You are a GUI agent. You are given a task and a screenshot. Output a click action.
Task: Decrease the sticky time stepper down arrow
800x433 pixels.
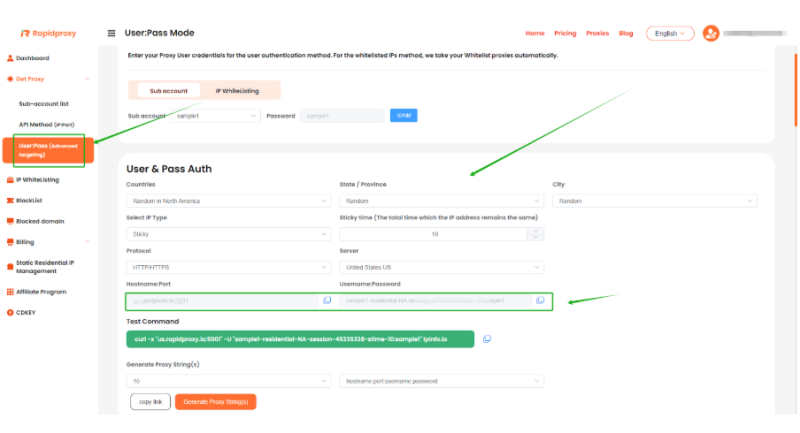pos(535,237)
